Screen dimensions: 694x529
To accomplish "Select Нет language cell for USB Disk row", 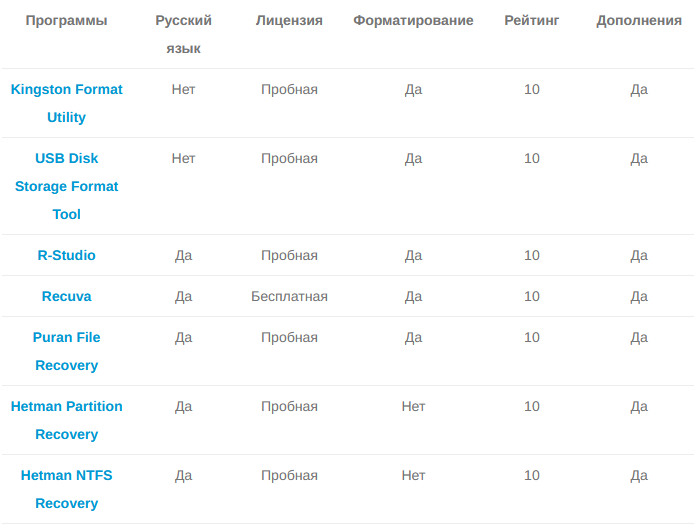I will point(183,158).
